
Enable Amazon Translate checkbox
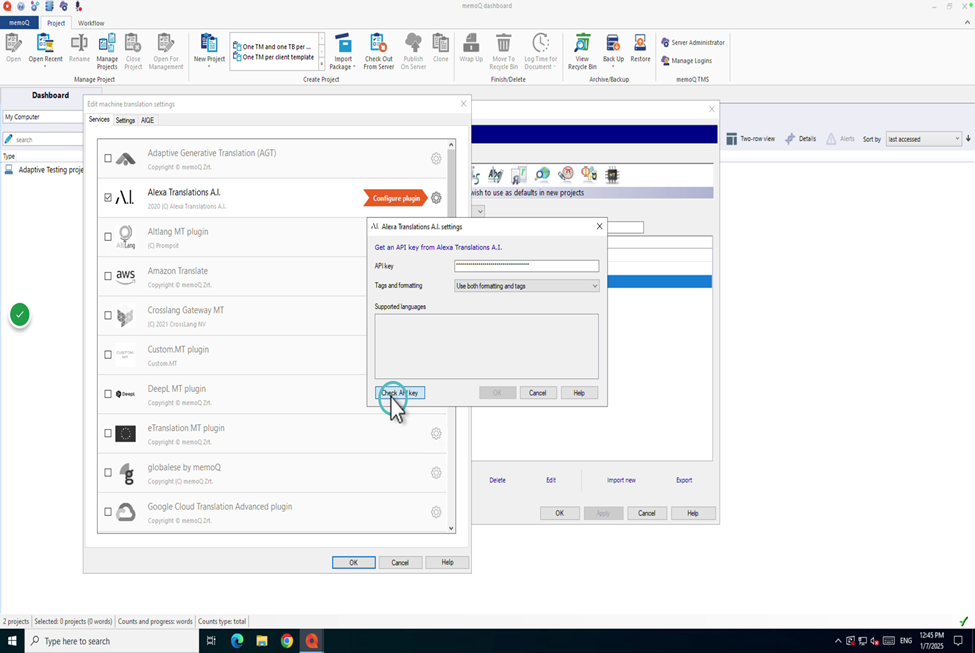[108, 276]
